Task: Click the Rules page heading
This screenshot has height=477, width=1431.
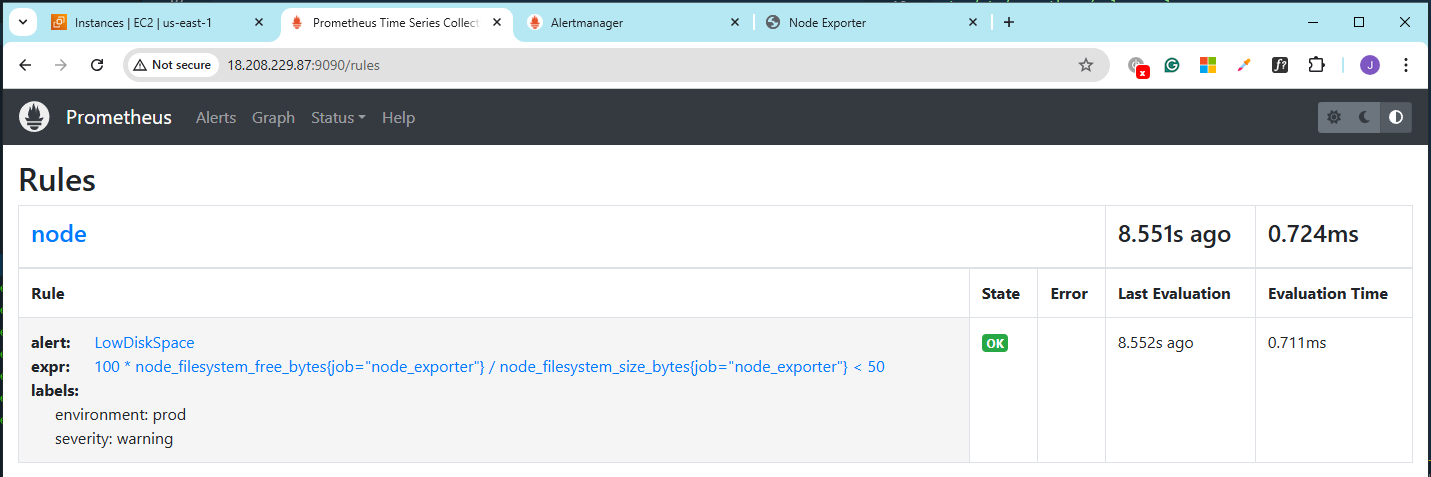Action: [x=57, y=180]
